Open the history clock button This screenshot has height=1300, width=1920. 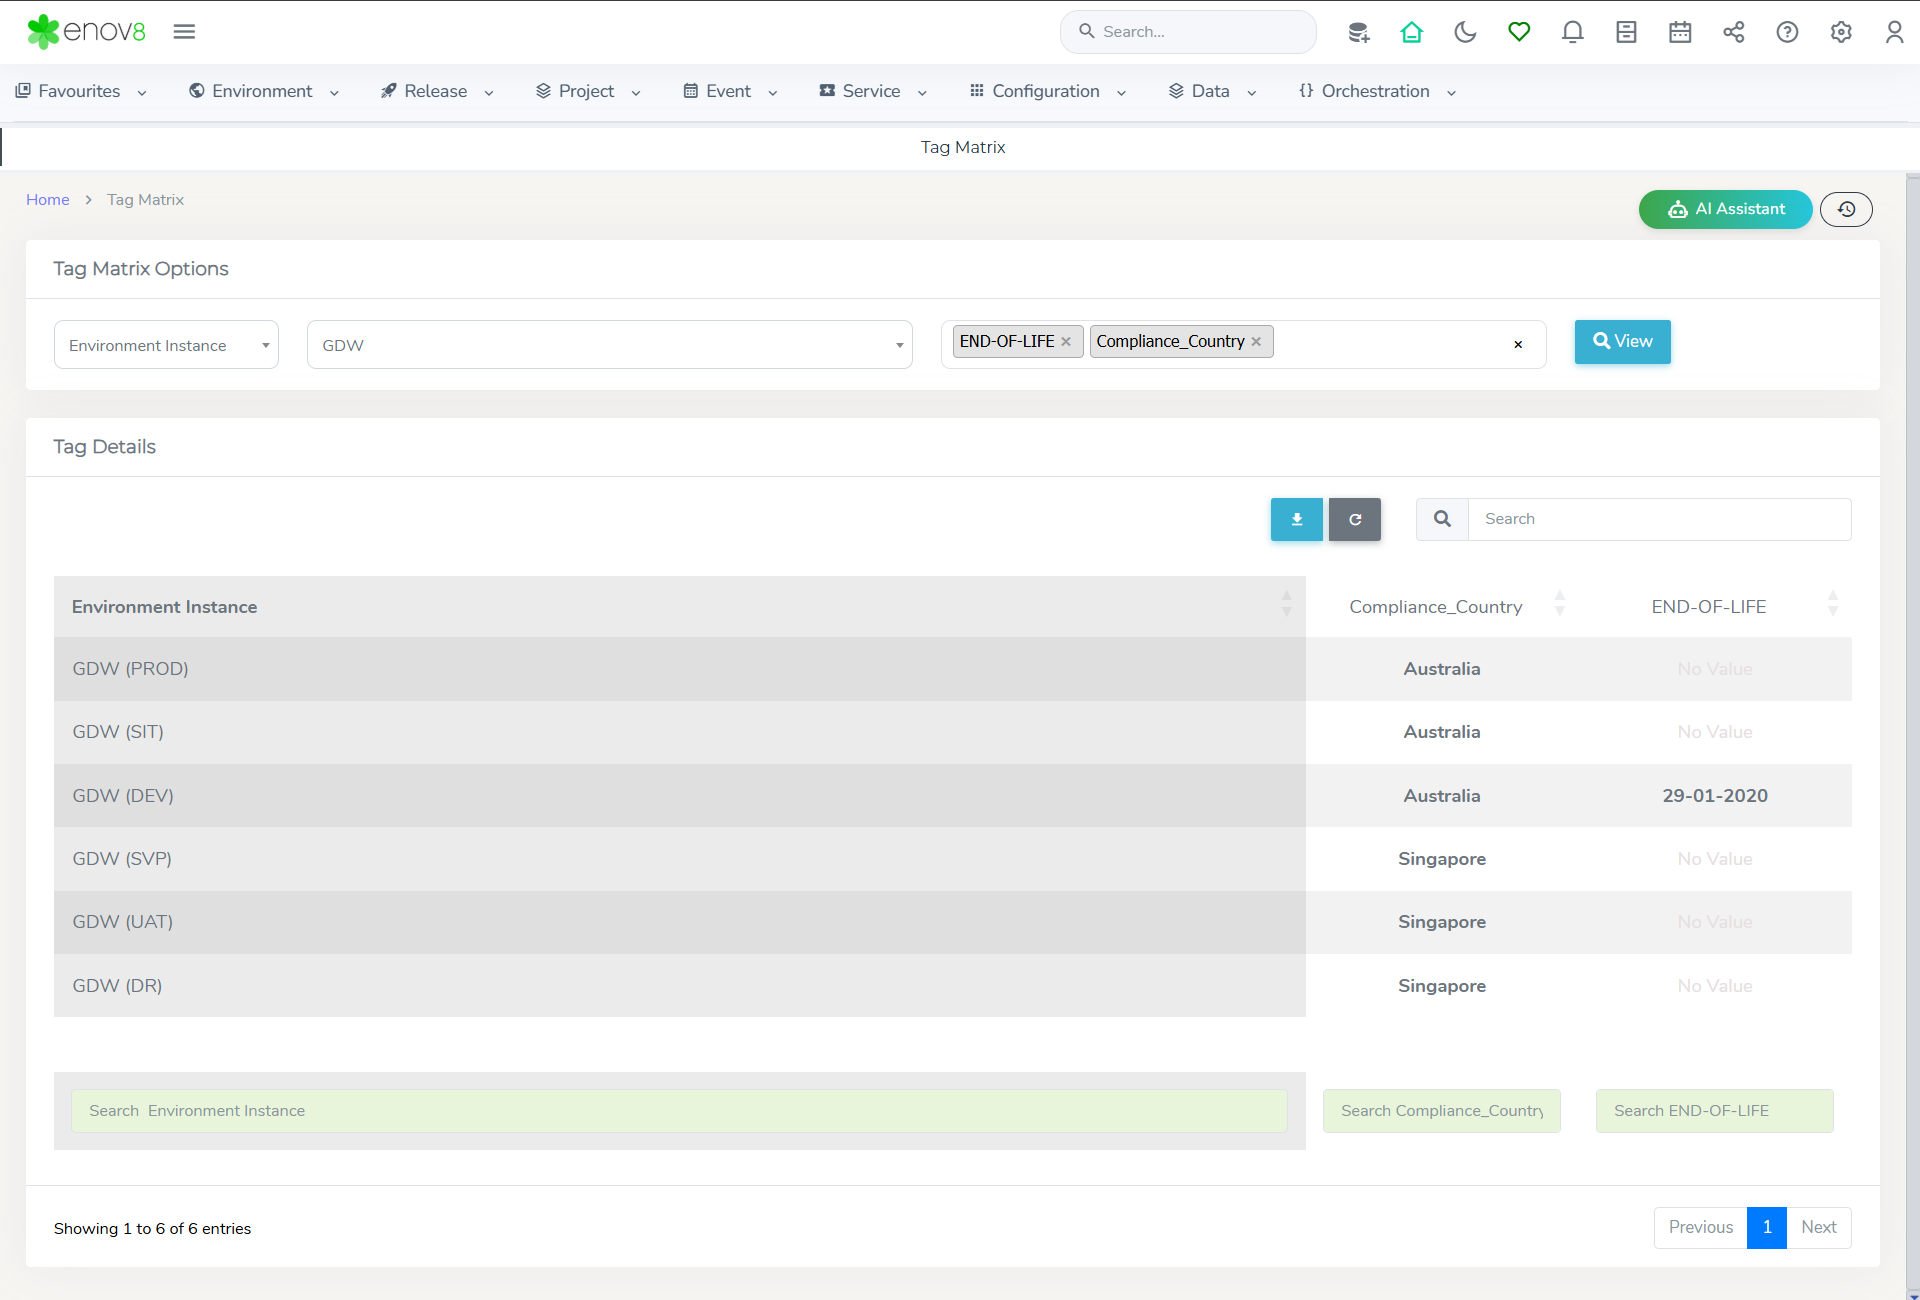click(1846, 209)
